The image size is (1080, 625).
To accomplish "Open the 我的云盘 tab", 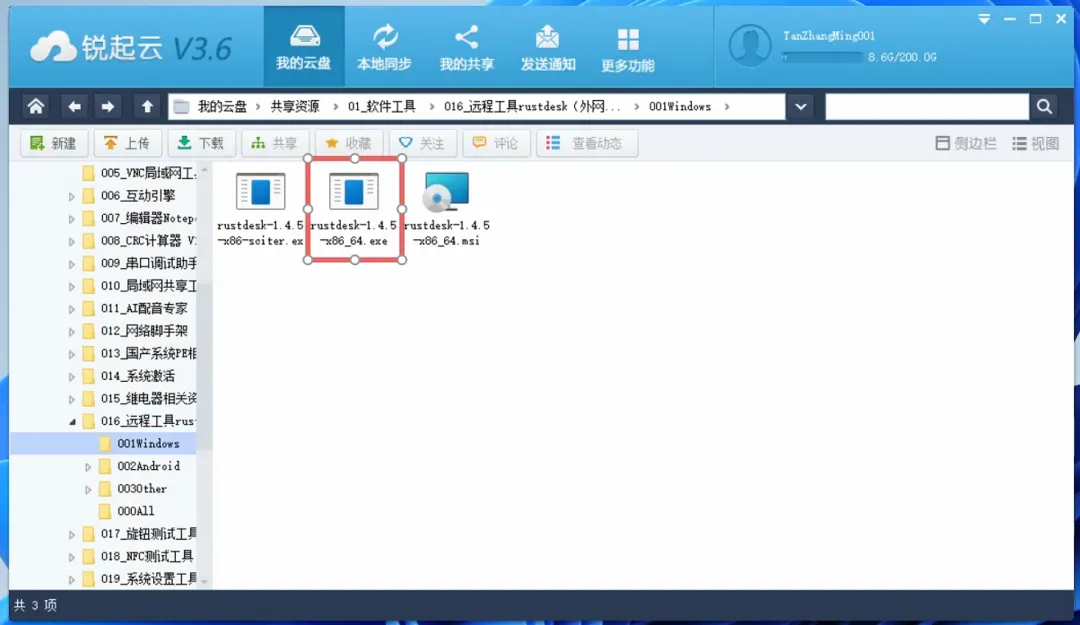I will click(x=304, y=47).
